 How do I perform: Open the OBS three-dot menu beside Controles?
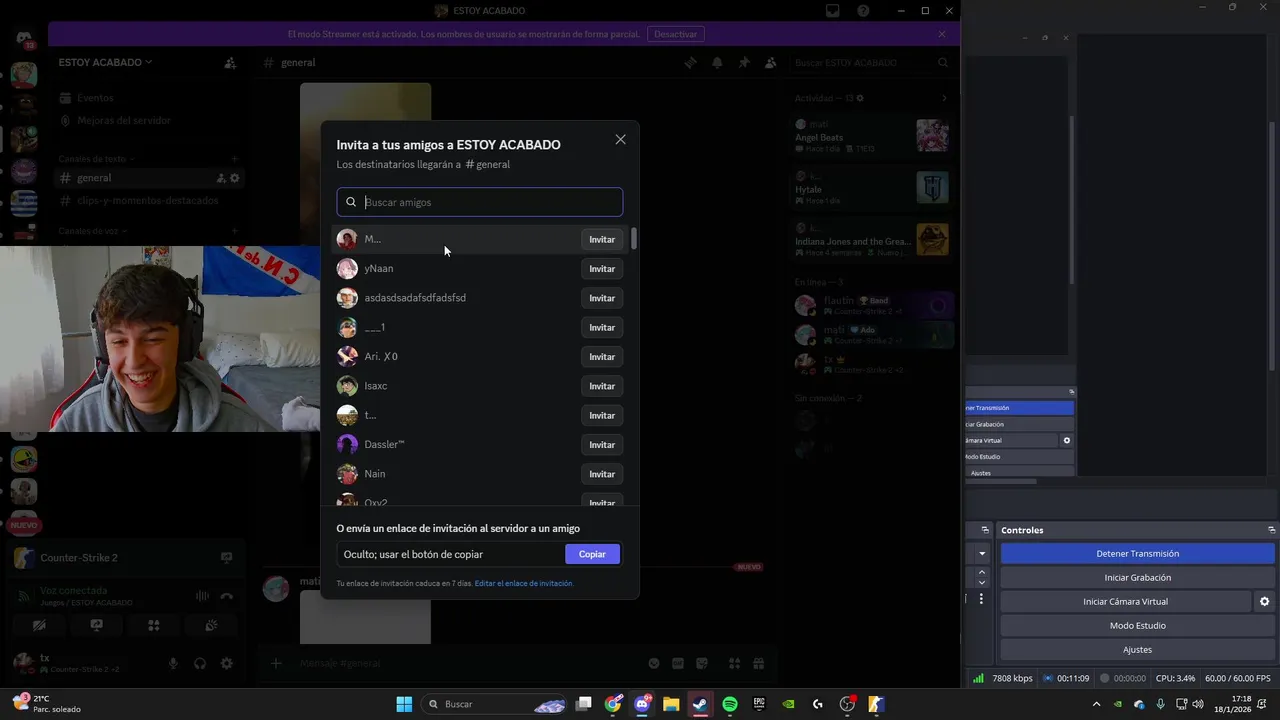coord(982,599)
